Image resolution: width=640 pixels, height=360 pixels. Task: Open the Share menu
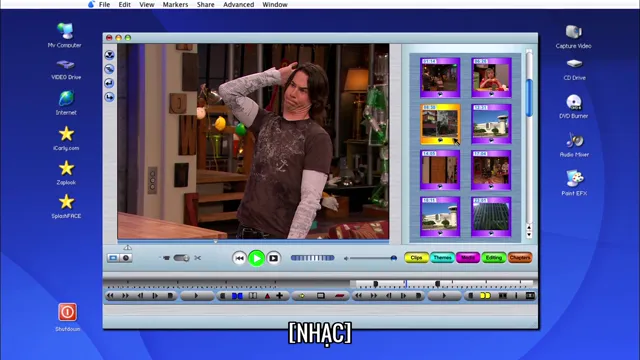[x=205, y=4]
